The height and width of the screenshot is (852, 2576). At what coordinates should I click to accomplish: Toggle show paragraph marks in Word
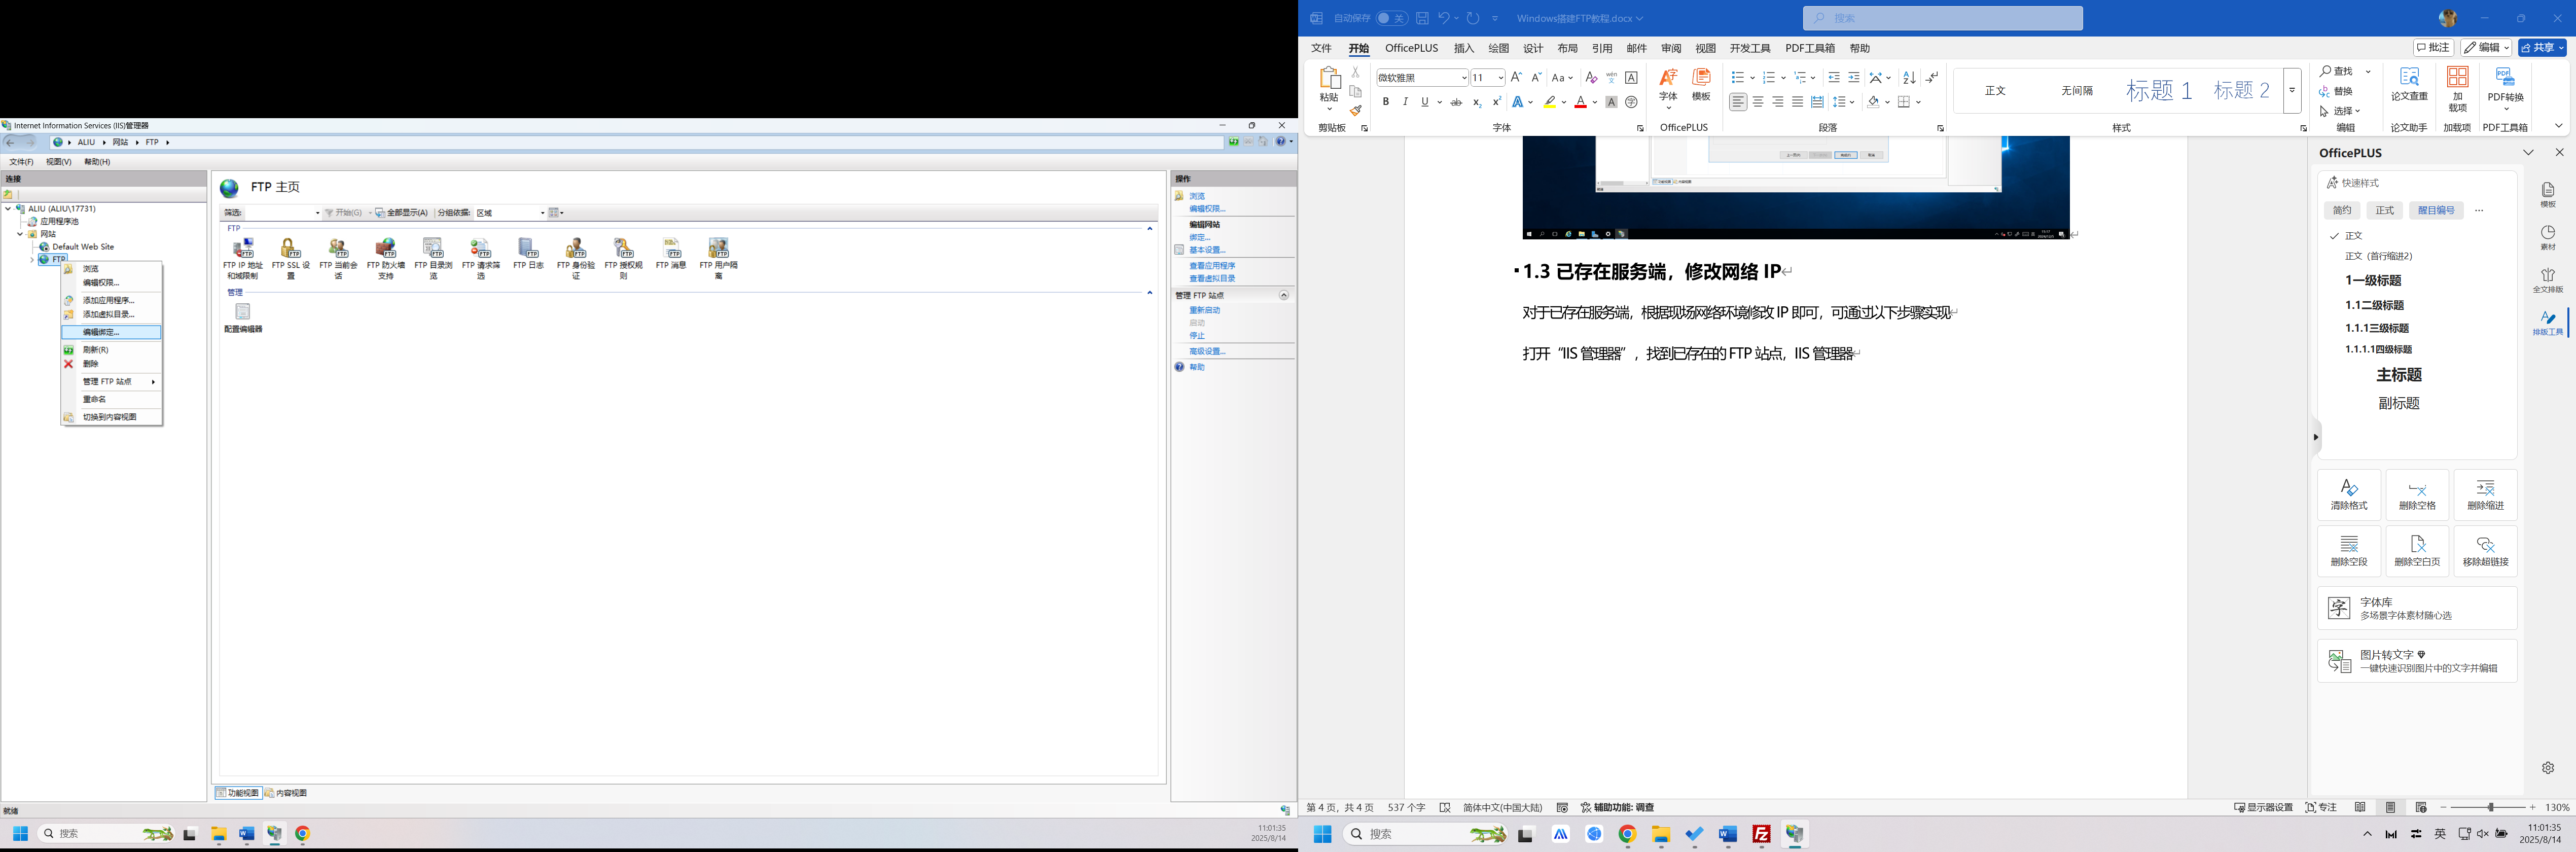(1932, 77)
